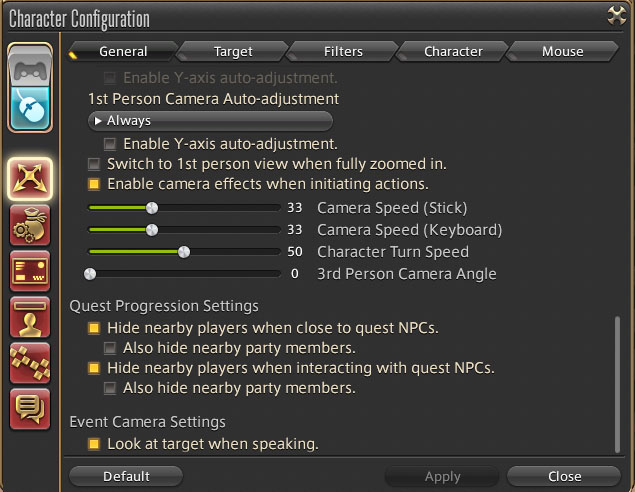
Task: Open the Mouse tab
Action: coord(563,51)
